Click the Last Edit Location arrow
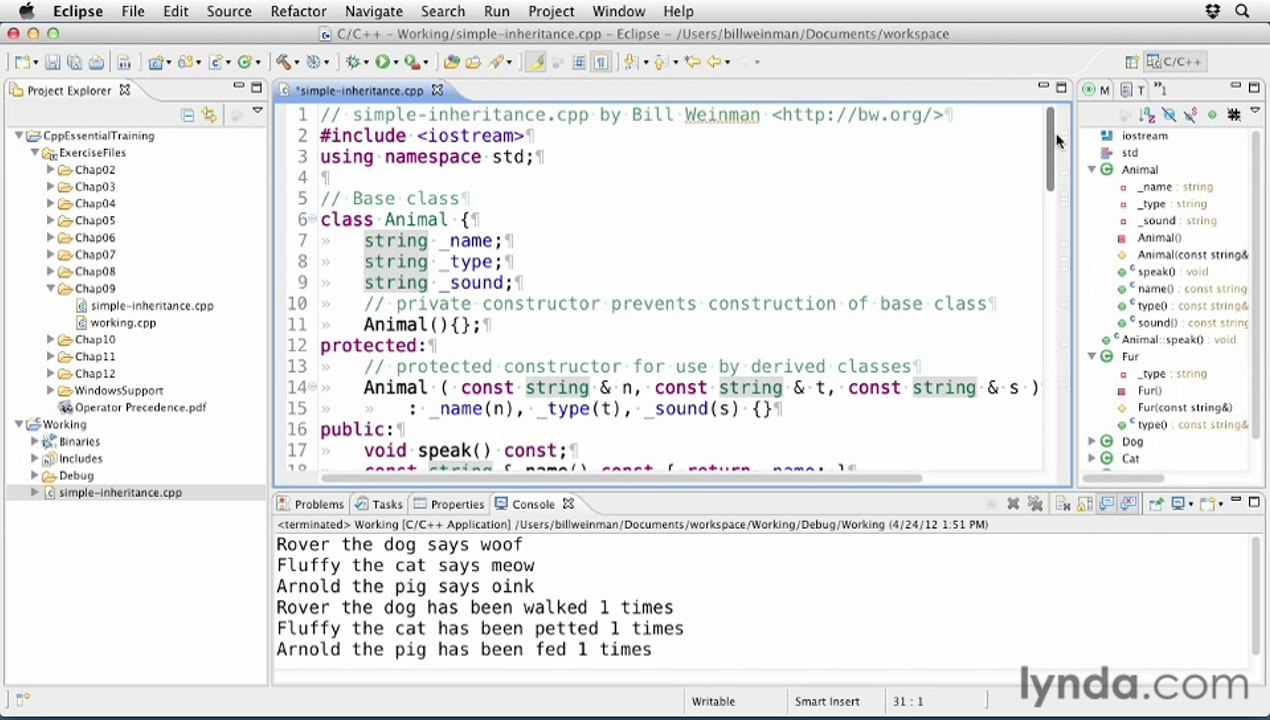1270x720 pixels. 691,62
